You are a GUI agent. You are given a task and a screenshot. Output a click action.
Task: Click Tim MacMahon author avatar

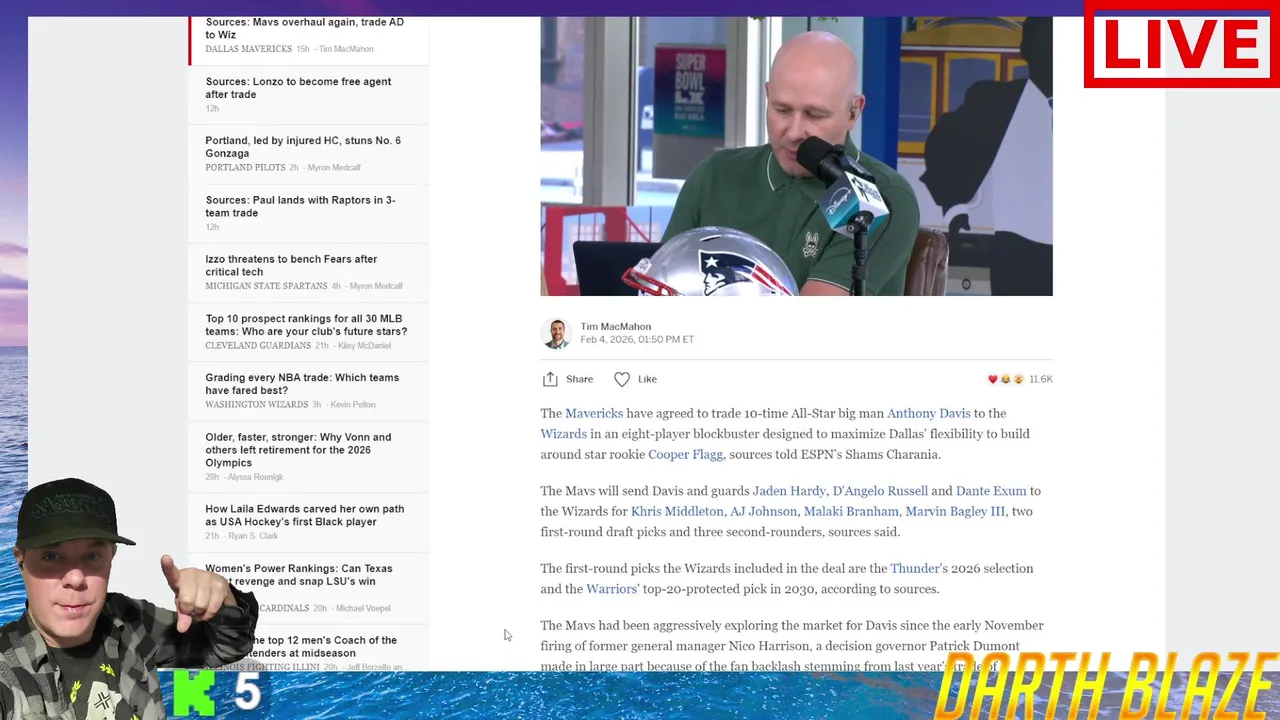pyautogui.click(x=556, y=333)
